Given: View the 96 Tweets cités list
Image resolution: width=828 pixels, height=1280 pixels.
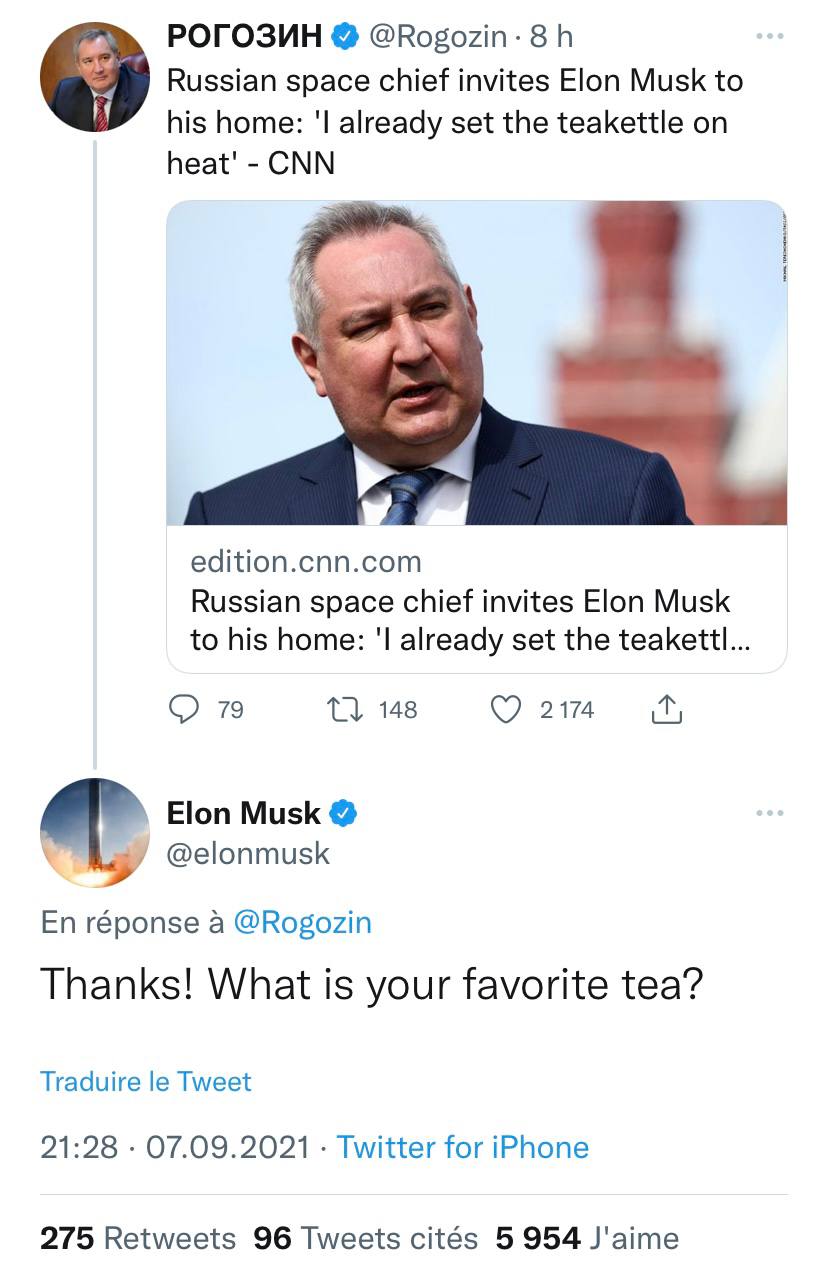Looking at the screenshot, I should [365, 1238].
